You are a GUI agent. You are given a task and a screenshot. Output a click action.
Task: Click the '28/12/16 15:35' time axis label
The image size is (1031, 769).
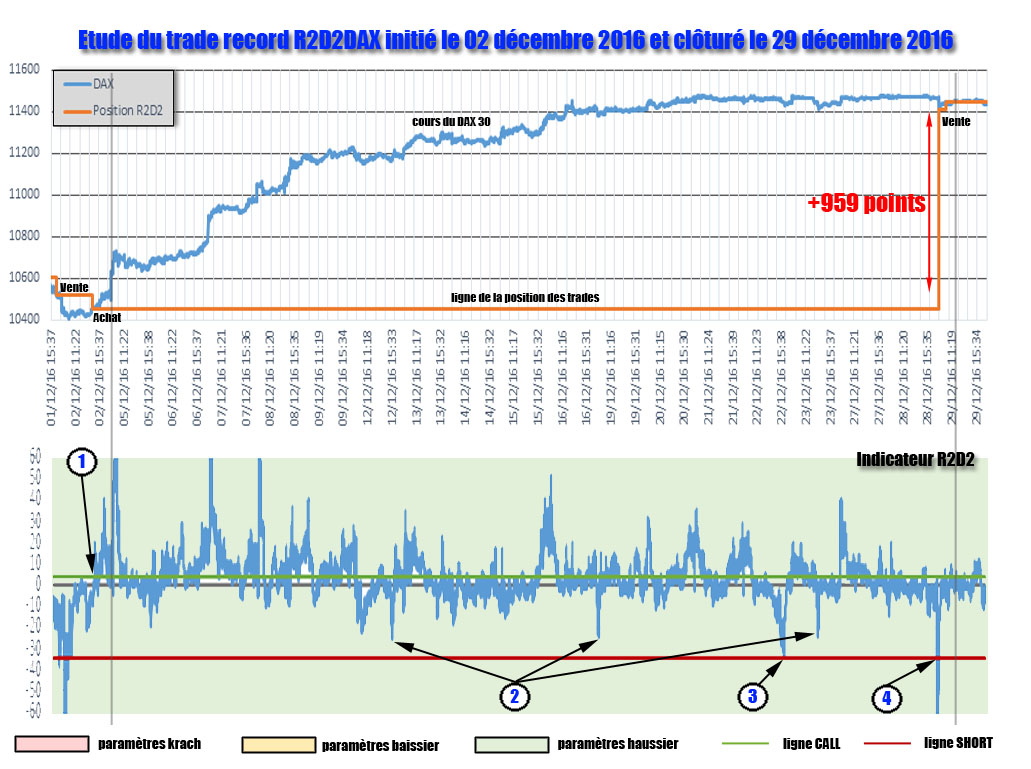tap(928, 378)
